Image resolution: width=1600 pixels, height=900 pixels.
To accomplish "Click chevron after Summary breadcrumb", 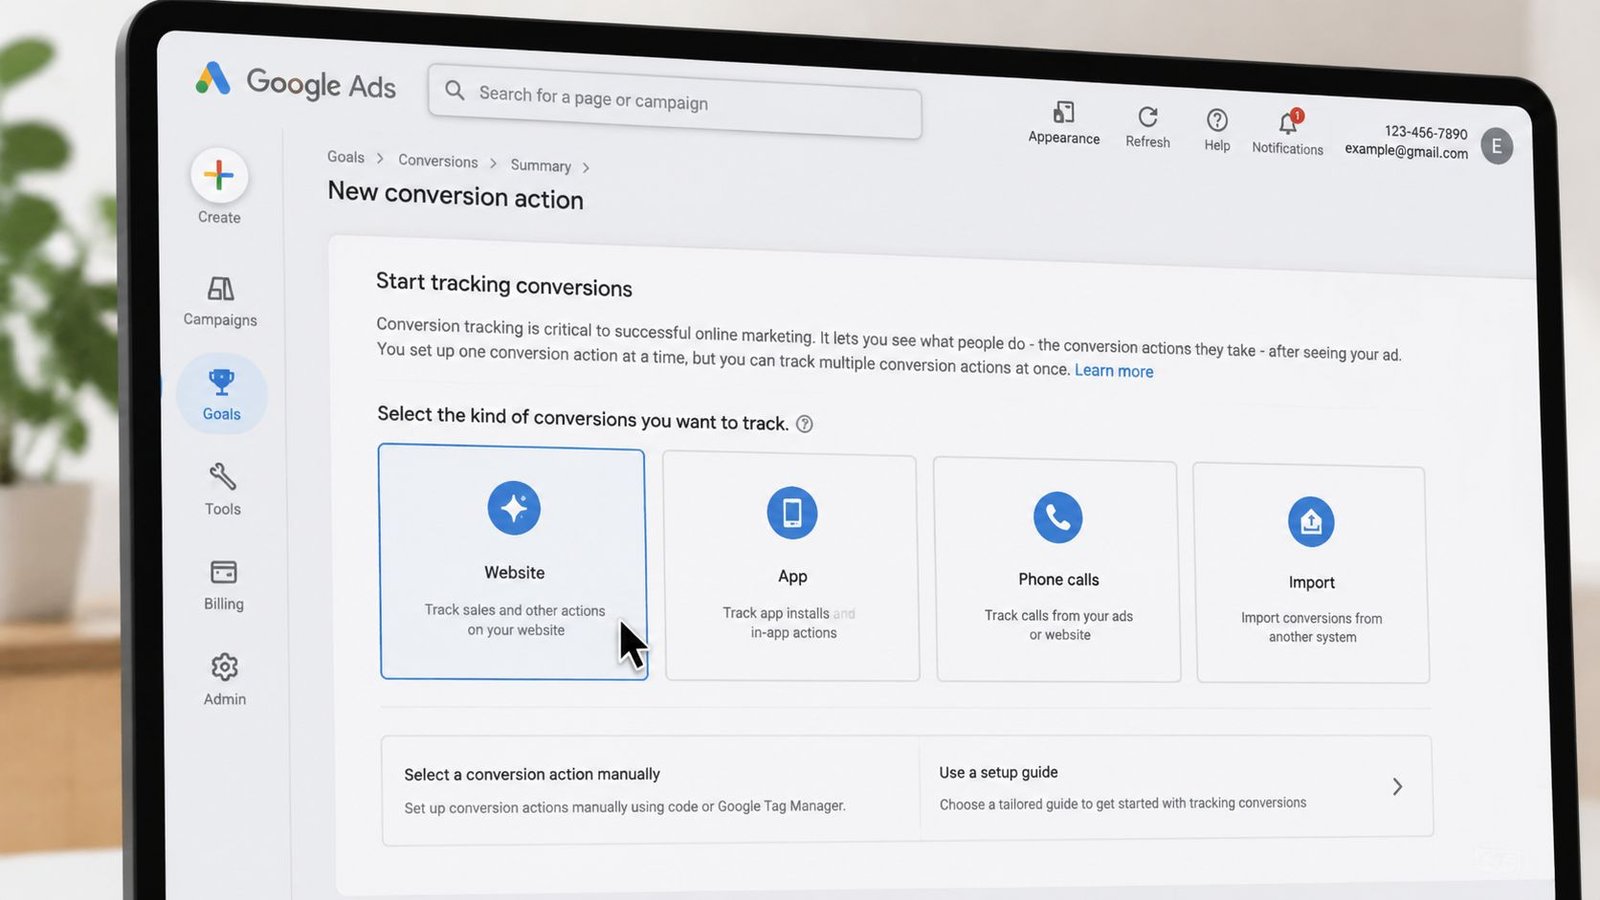I will click(x=586, y=167).
